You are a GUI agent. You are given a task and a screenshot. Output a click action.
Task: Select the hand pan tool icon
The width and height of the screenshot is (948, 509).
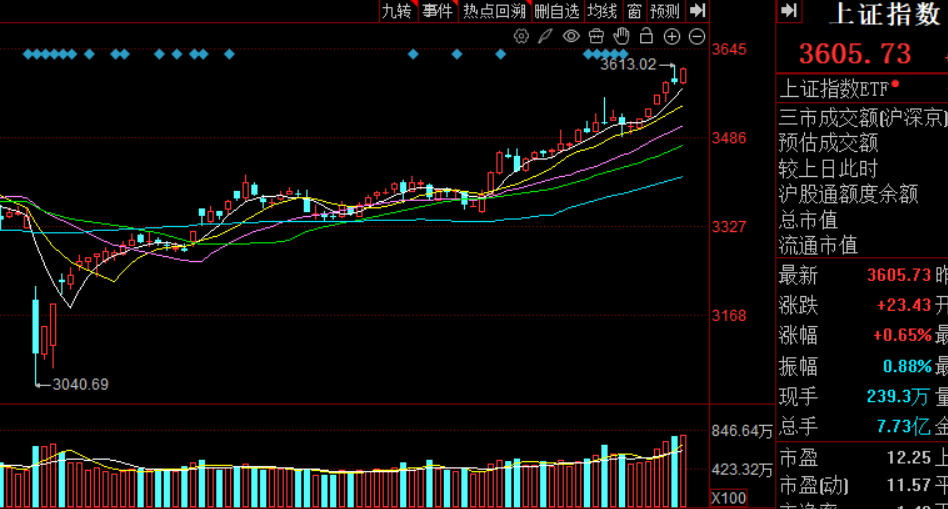click(622, 36)
